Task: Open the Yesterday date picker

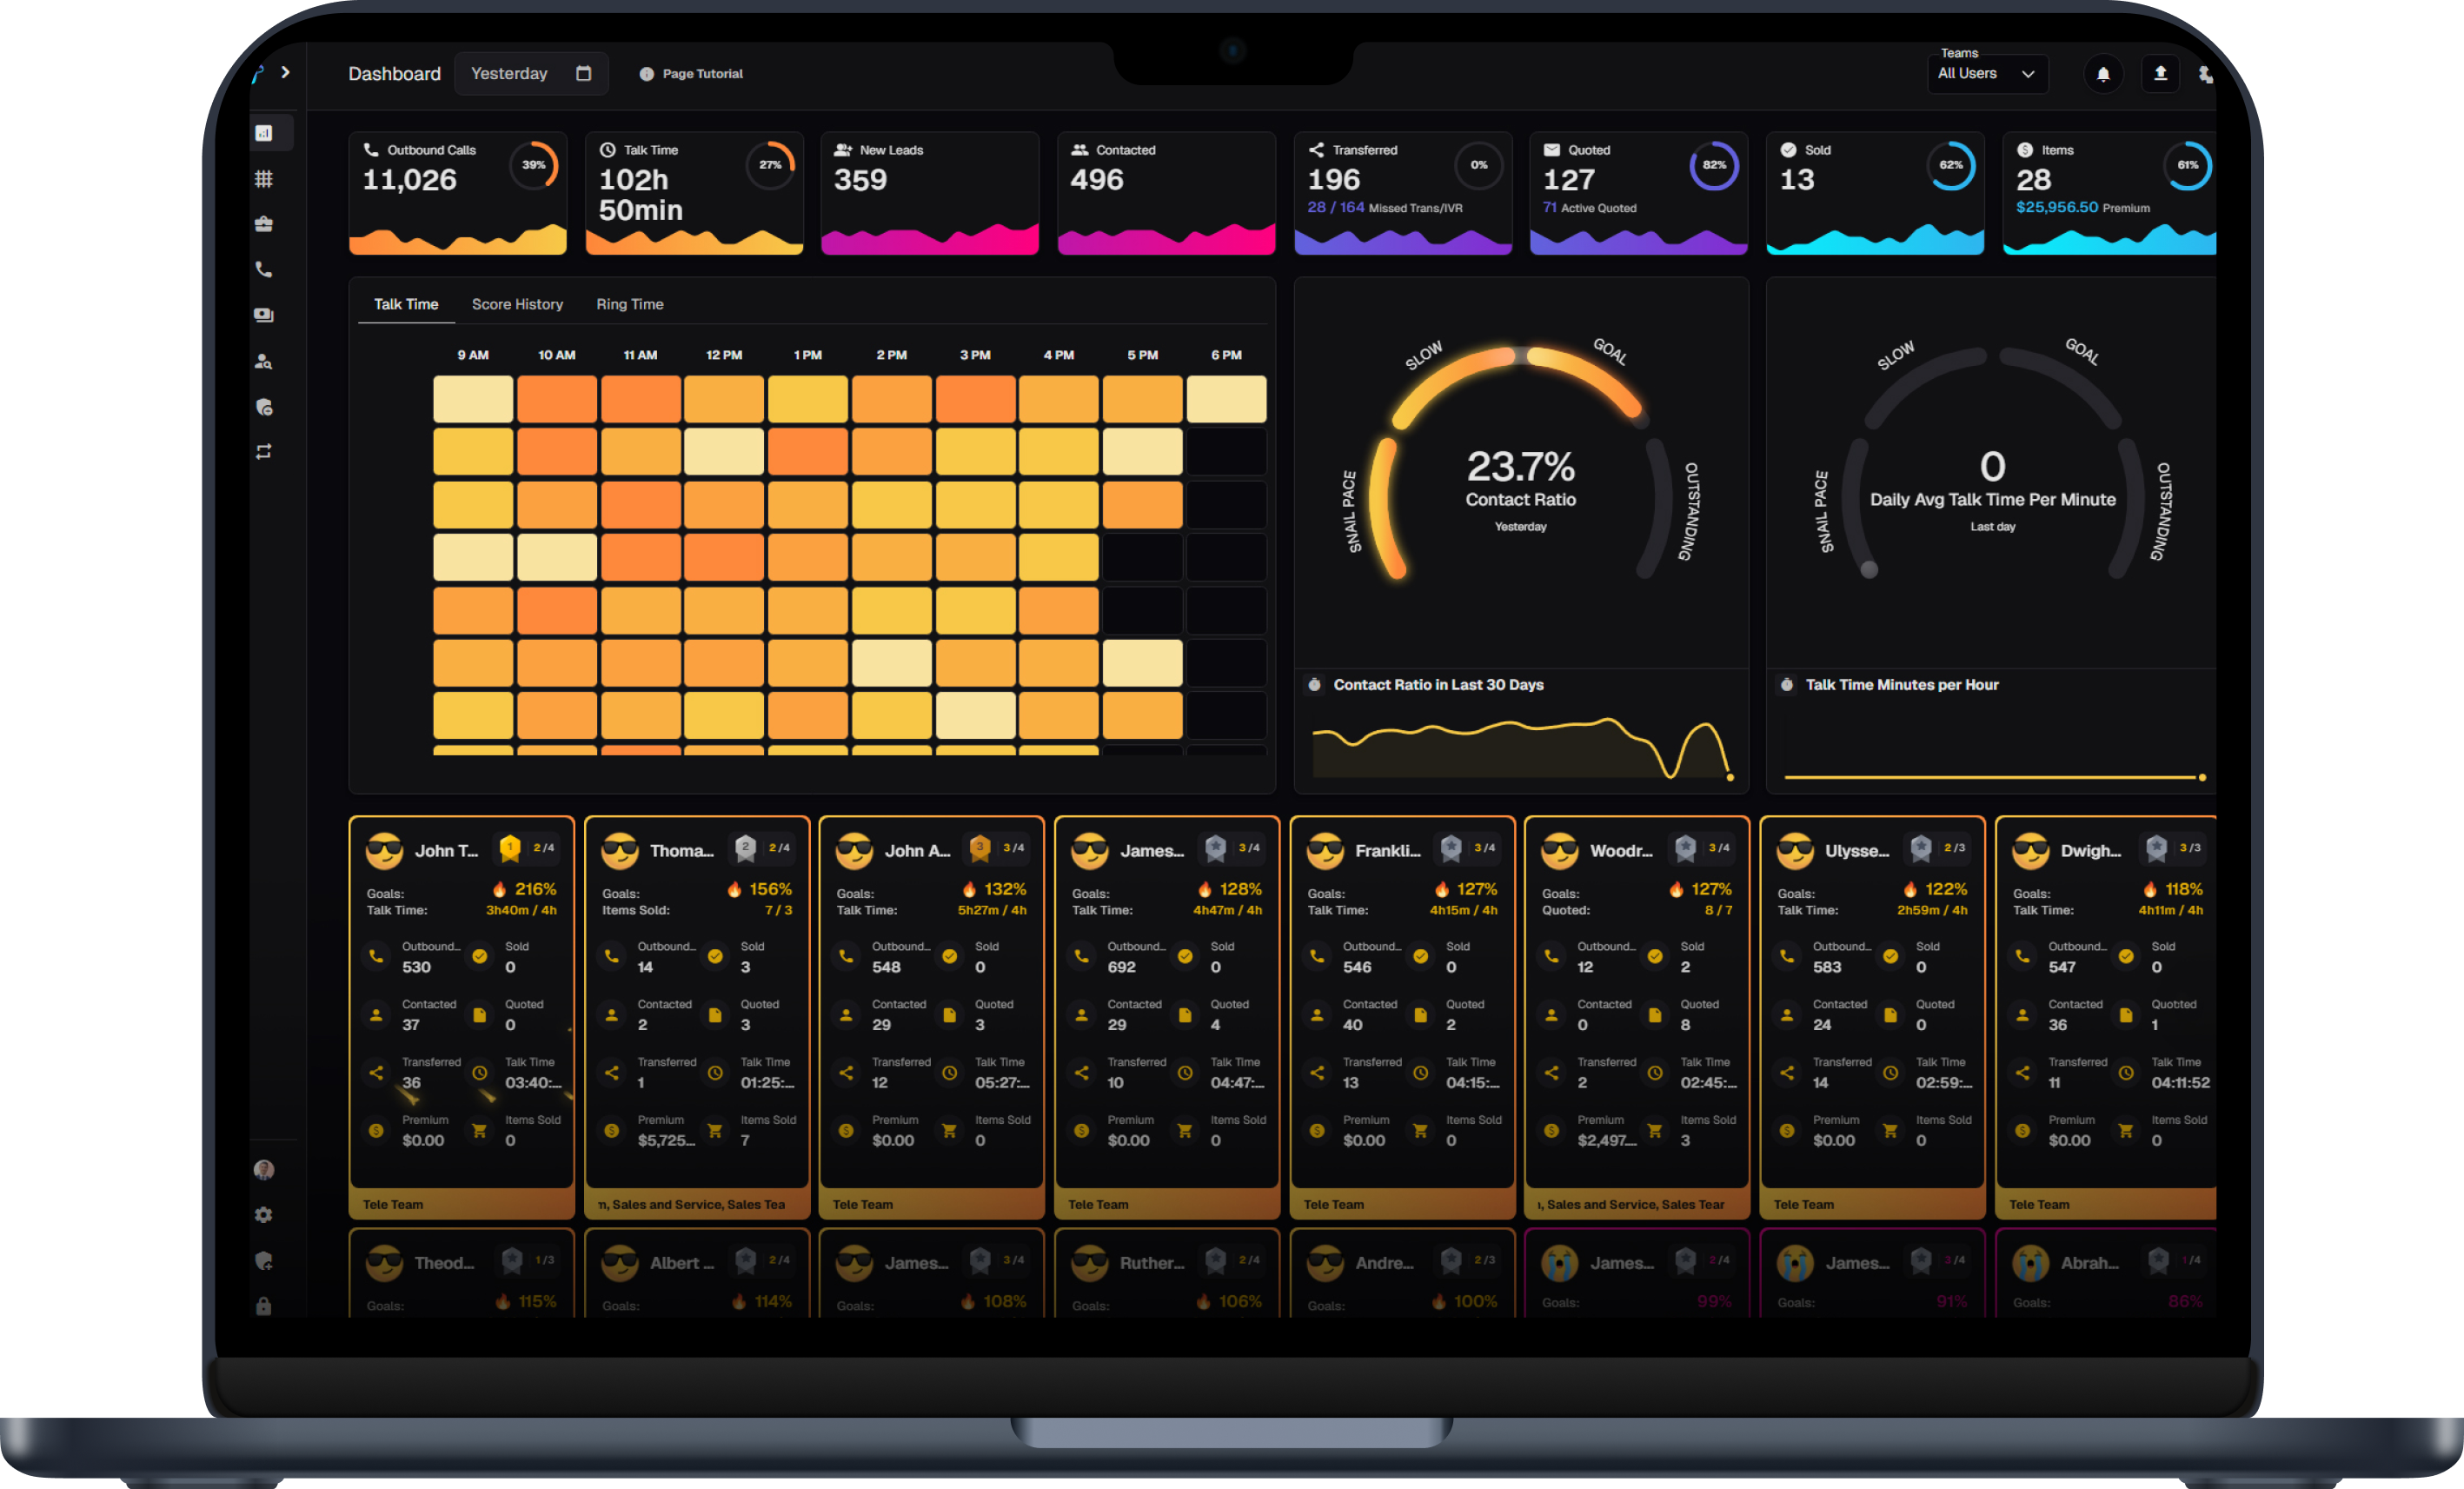Action: (530, 74)
